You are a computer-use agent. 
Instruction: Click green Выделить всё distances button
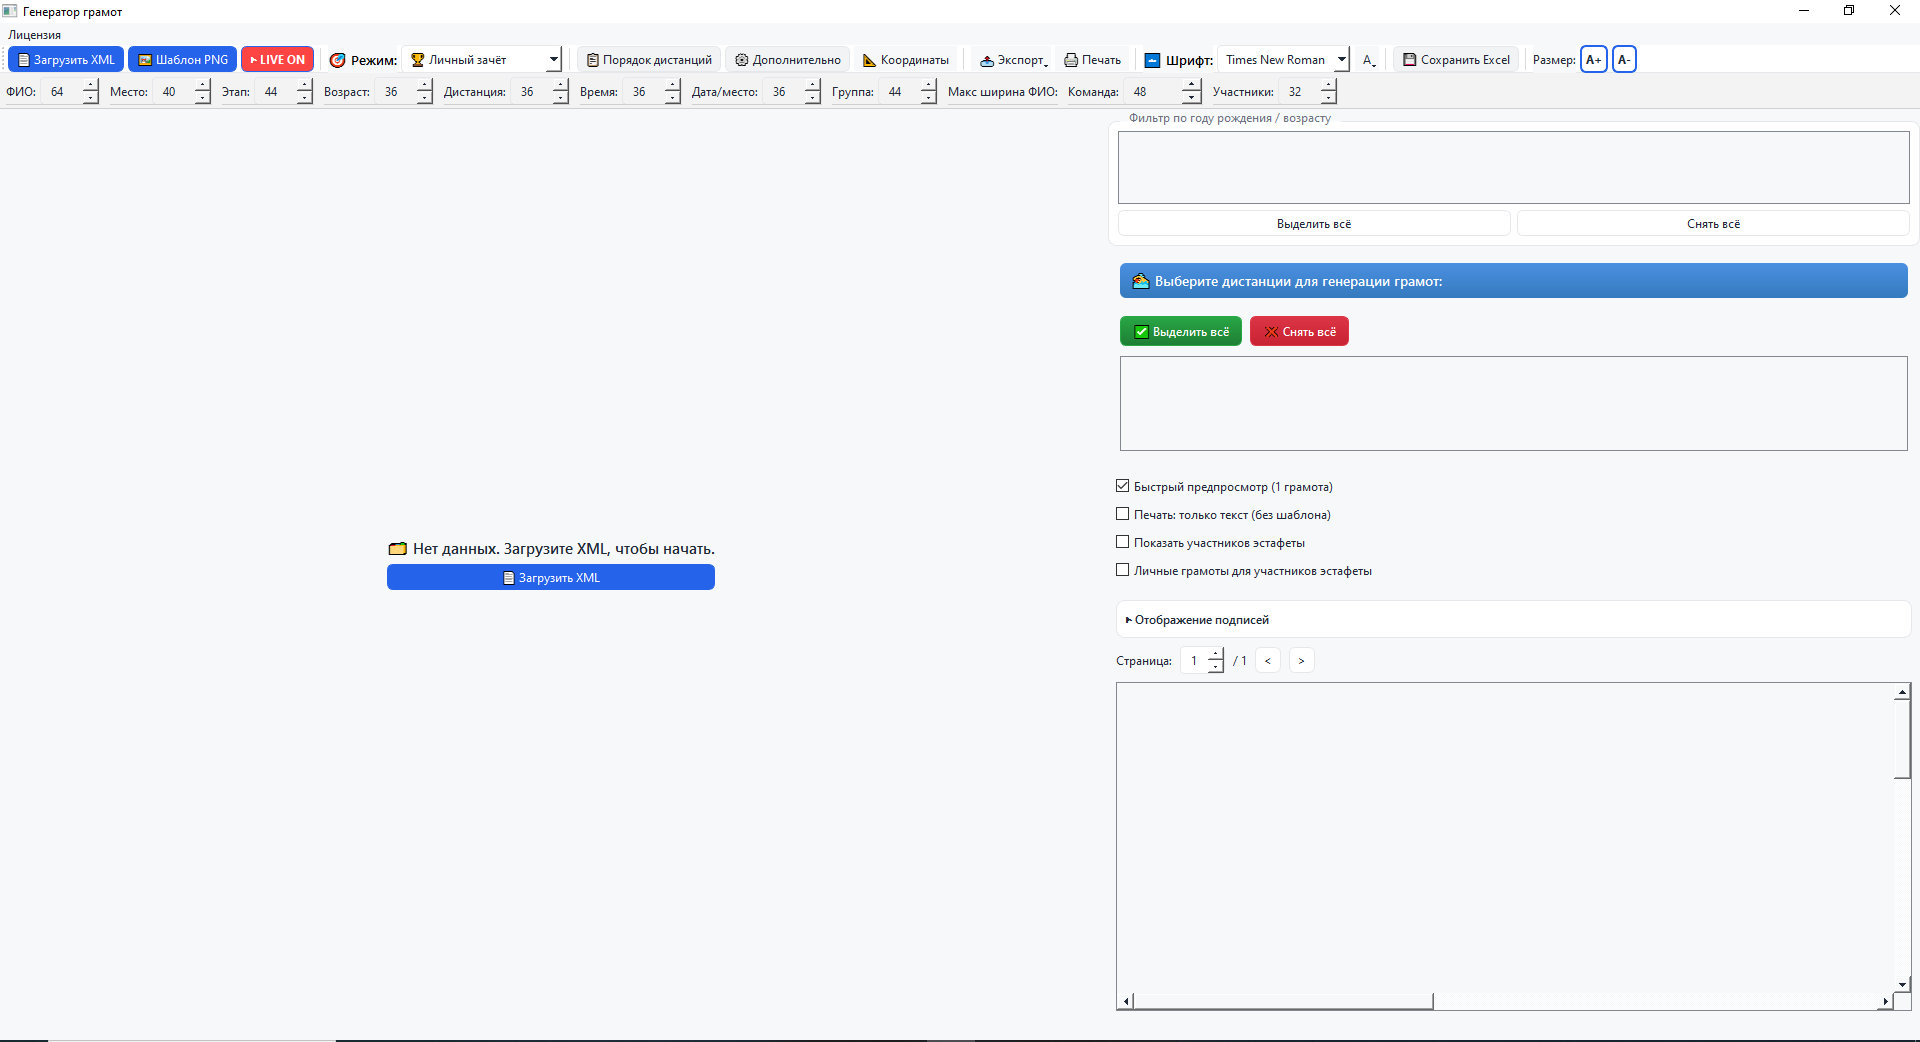coord(1181,332)
